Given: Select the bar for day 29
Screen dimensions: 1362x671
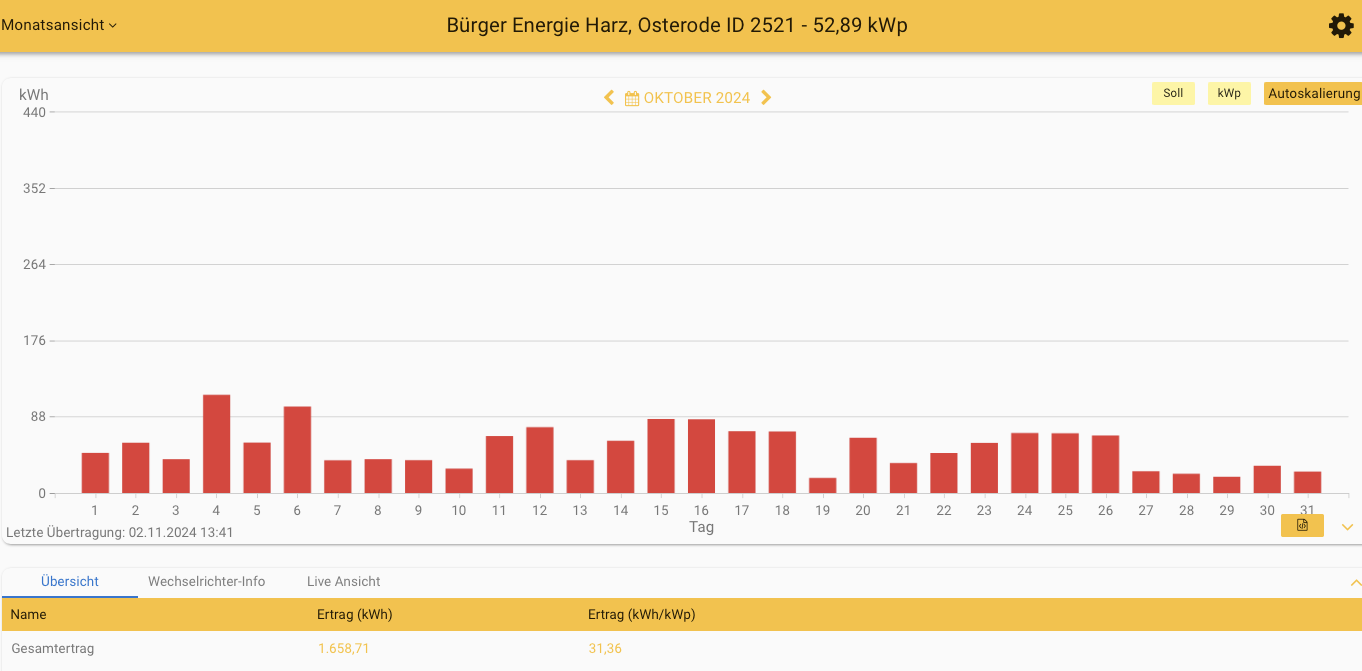Looking at the screenshot, I should [x=1227, y=485].
